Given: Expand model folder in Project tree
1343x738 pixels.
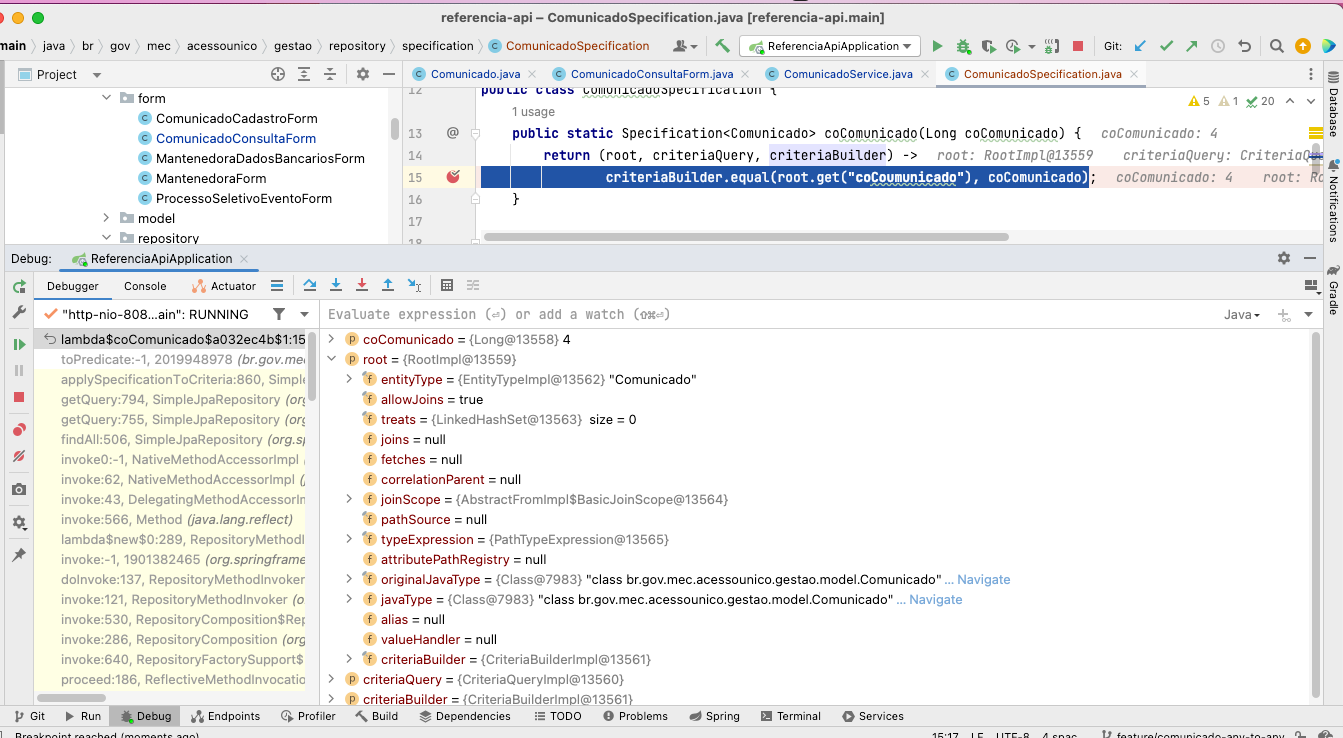Looking at the screenshot, I should pos(107,218).
